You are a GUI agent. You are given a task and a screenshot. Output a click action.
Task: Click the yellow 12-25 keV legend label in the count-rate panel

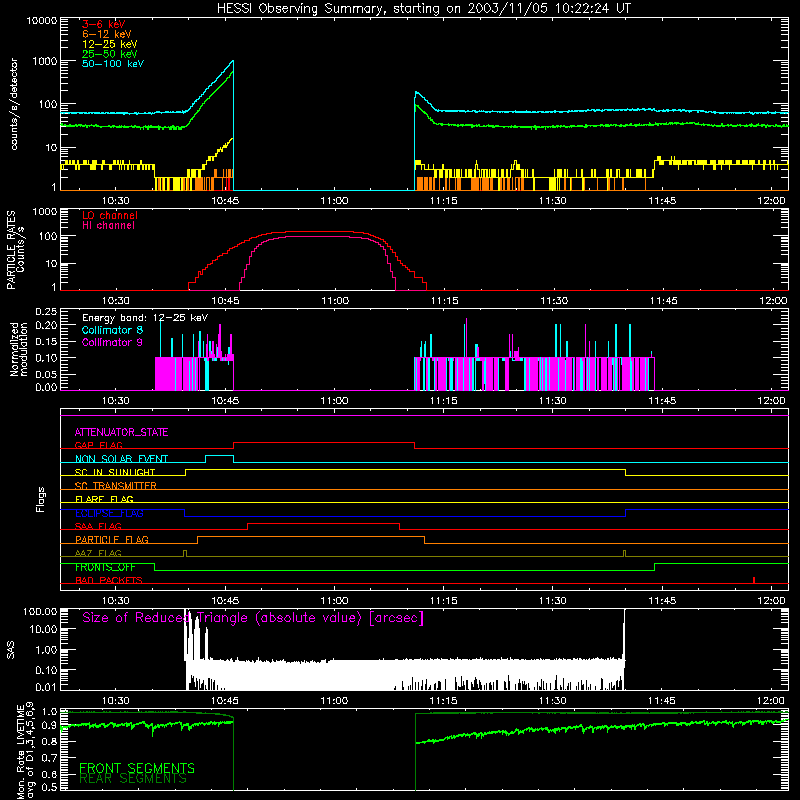(x=109, y=44)
